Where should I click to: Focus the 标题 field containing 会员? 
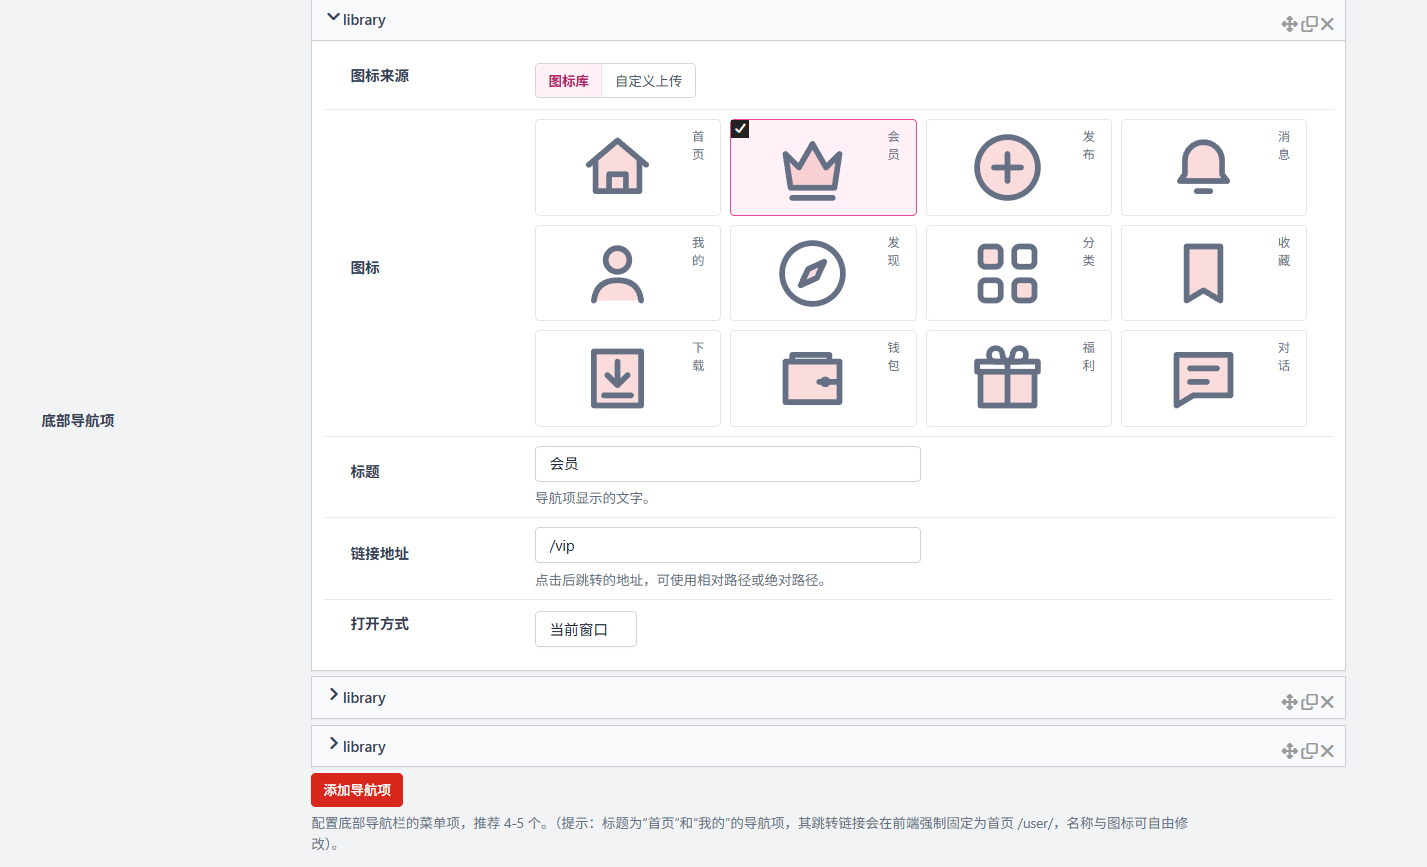[x=728, y=464]
